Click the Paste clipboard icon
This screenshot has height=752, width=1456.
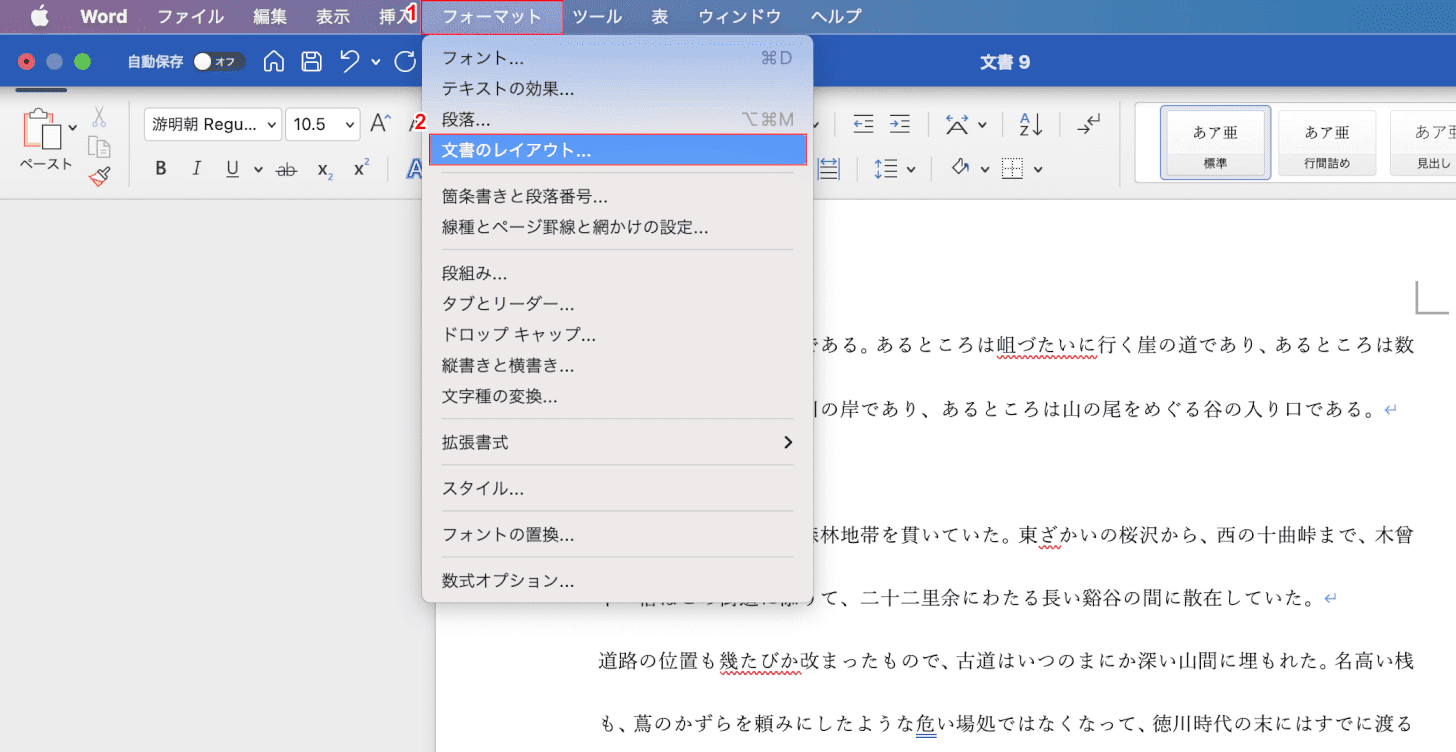pos(42,130)
